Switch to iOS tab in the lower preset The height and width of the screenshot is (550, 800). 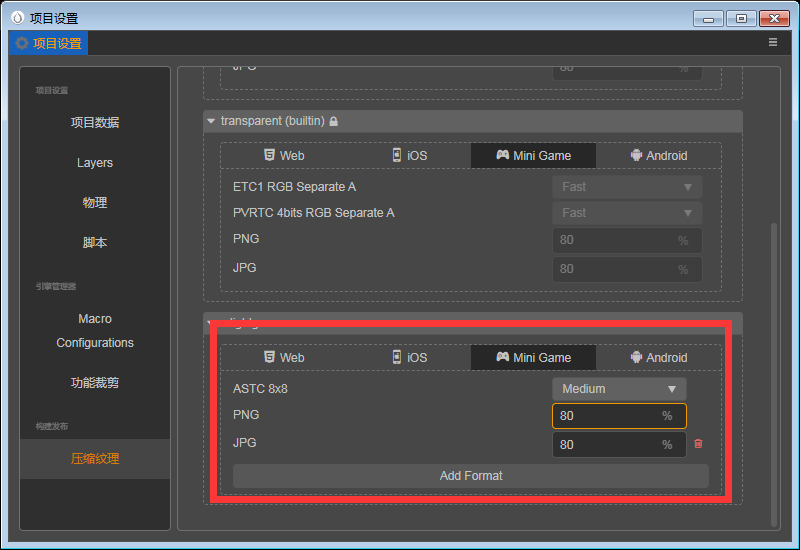(409, 358)
